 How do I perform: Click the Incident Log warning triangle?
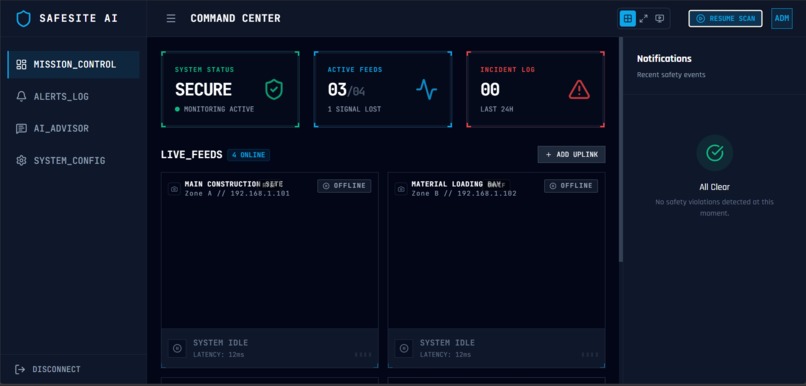coord(579,89)
